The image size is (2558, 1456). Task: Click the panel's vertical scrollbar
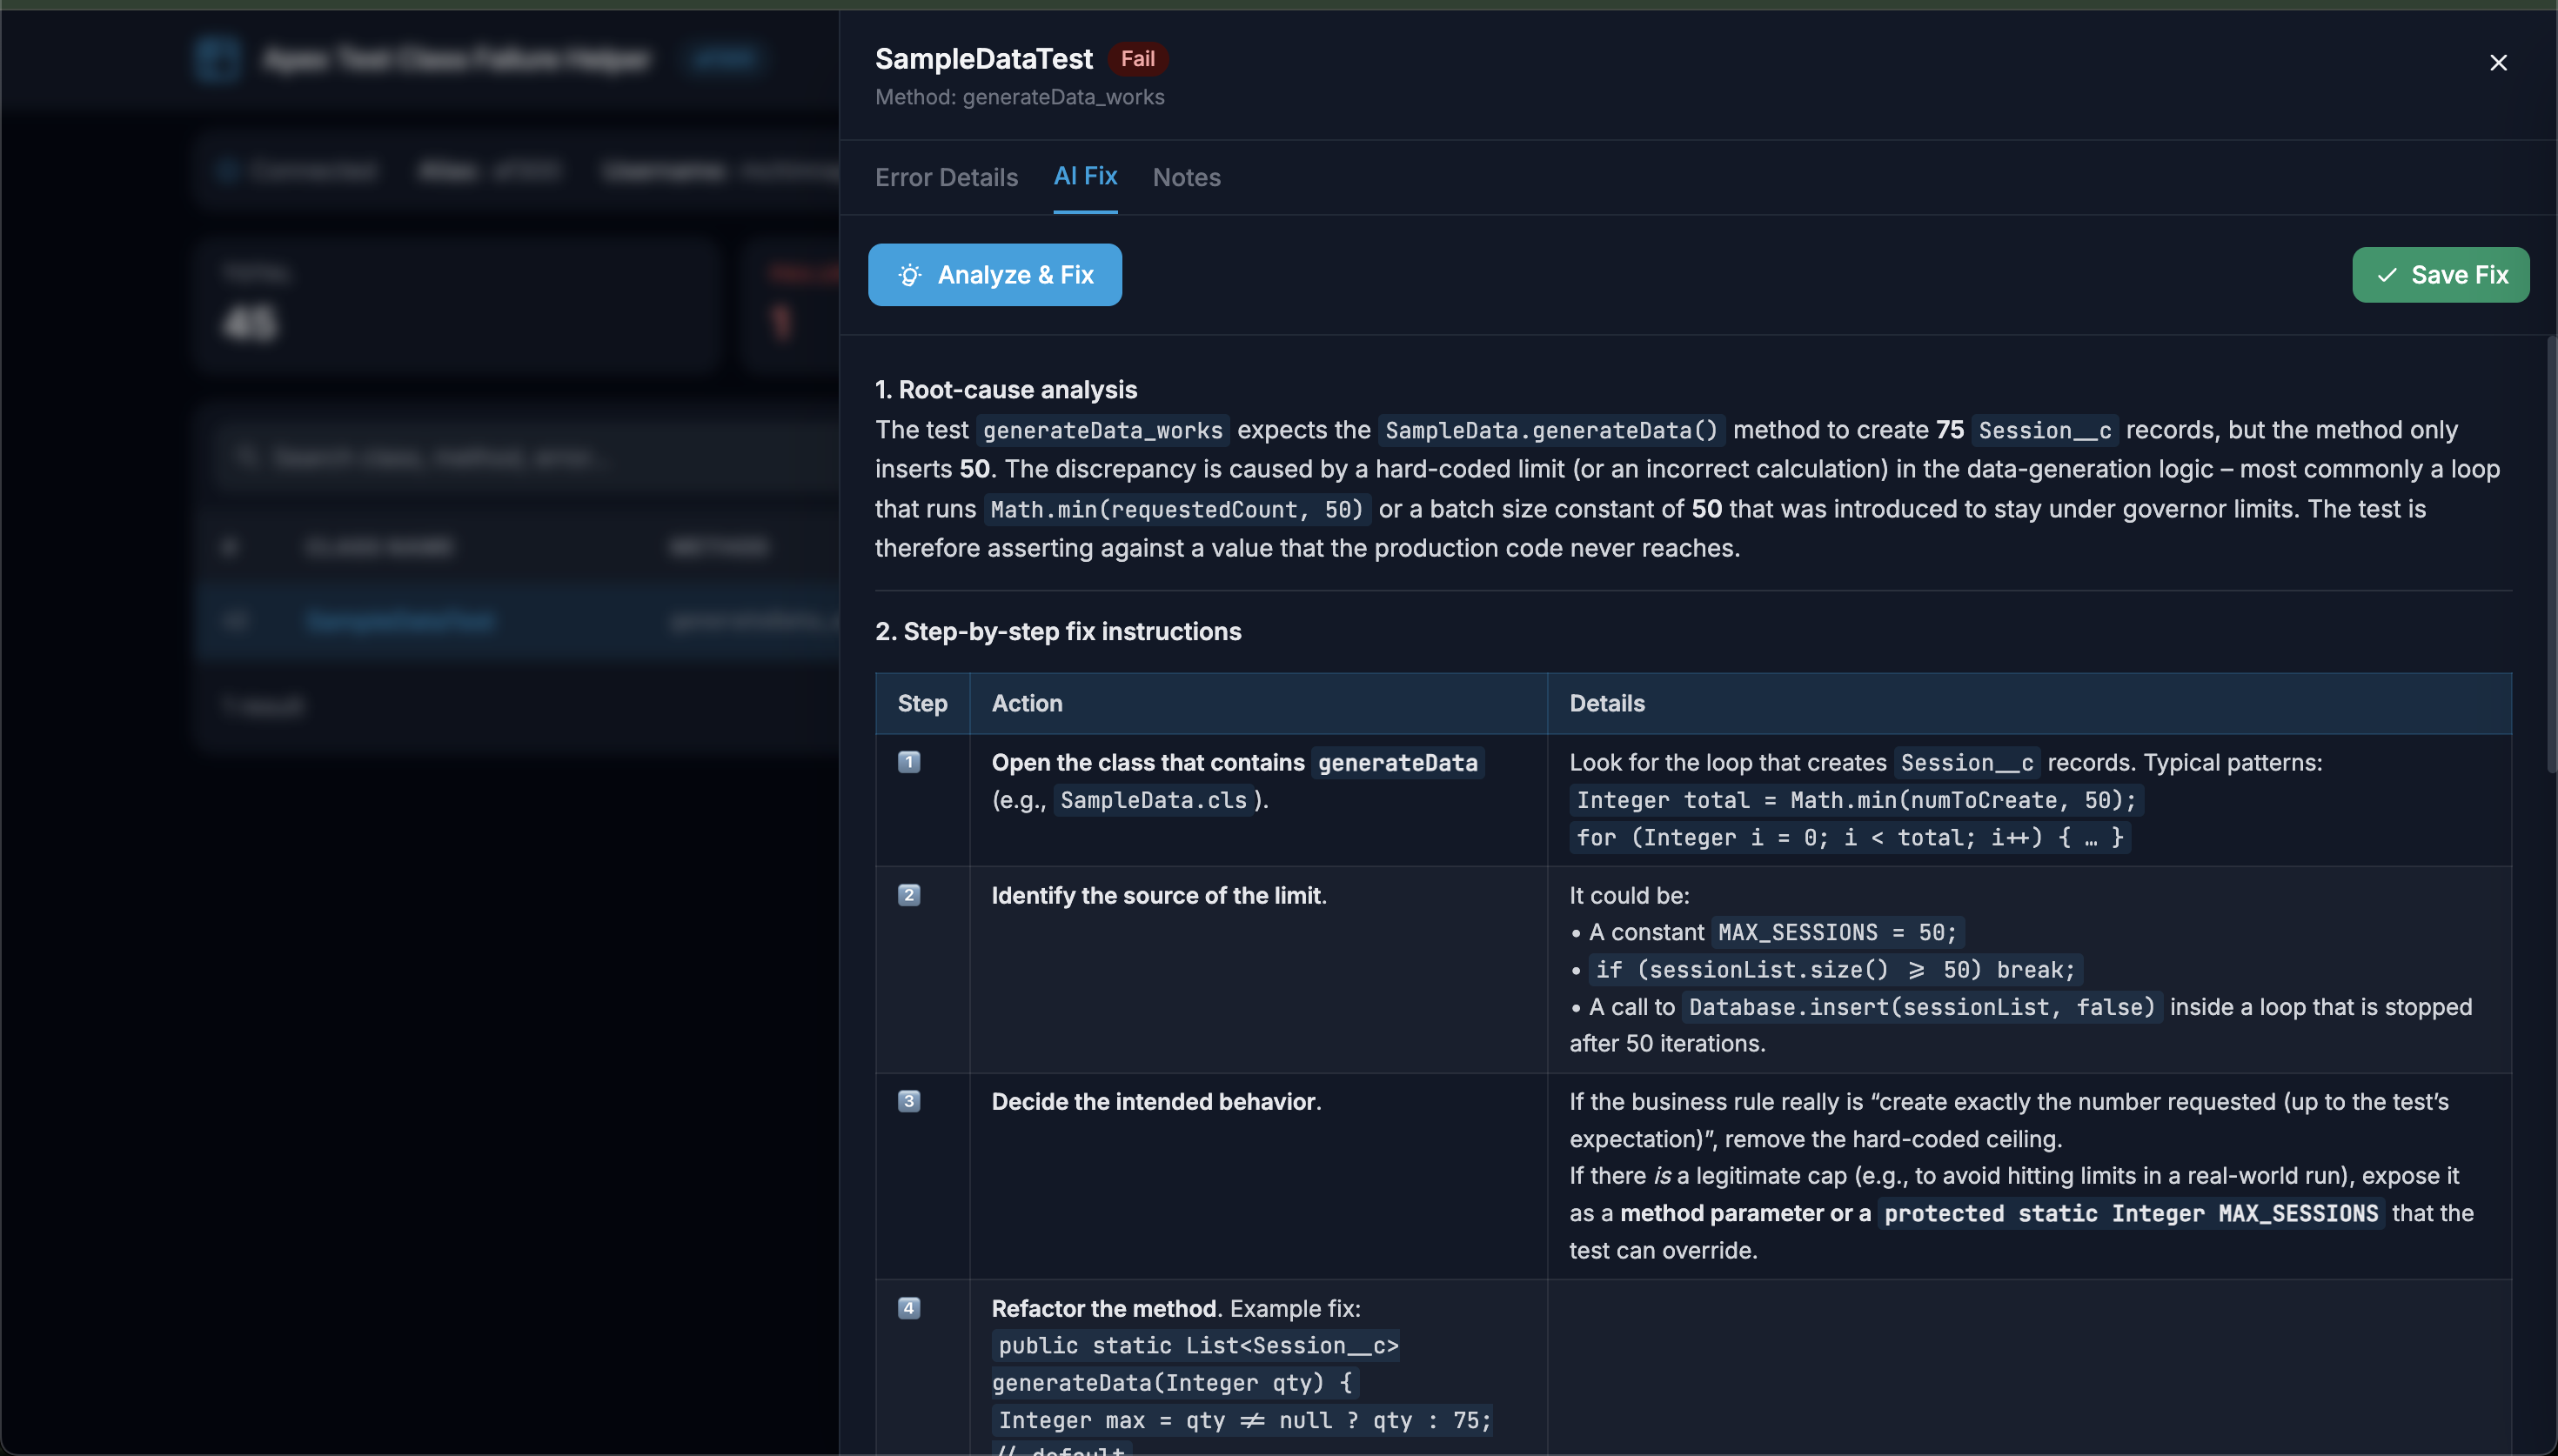click(x=2551, y=555)
